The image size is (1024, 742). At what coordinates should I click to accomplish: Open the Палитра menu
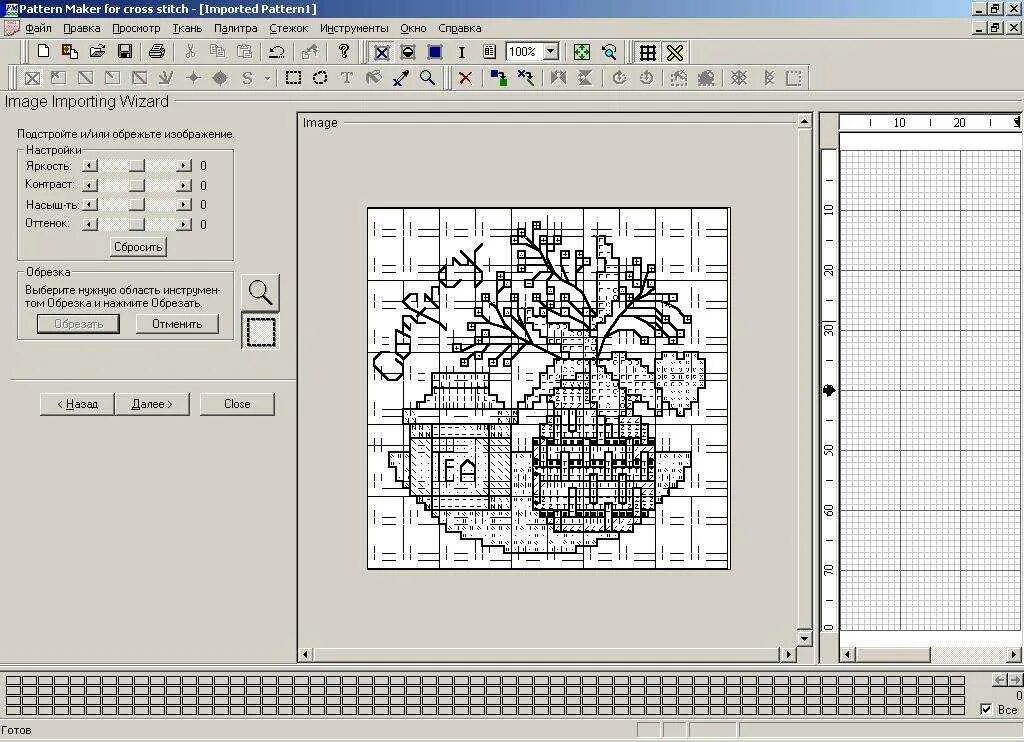tap(236, 28)
